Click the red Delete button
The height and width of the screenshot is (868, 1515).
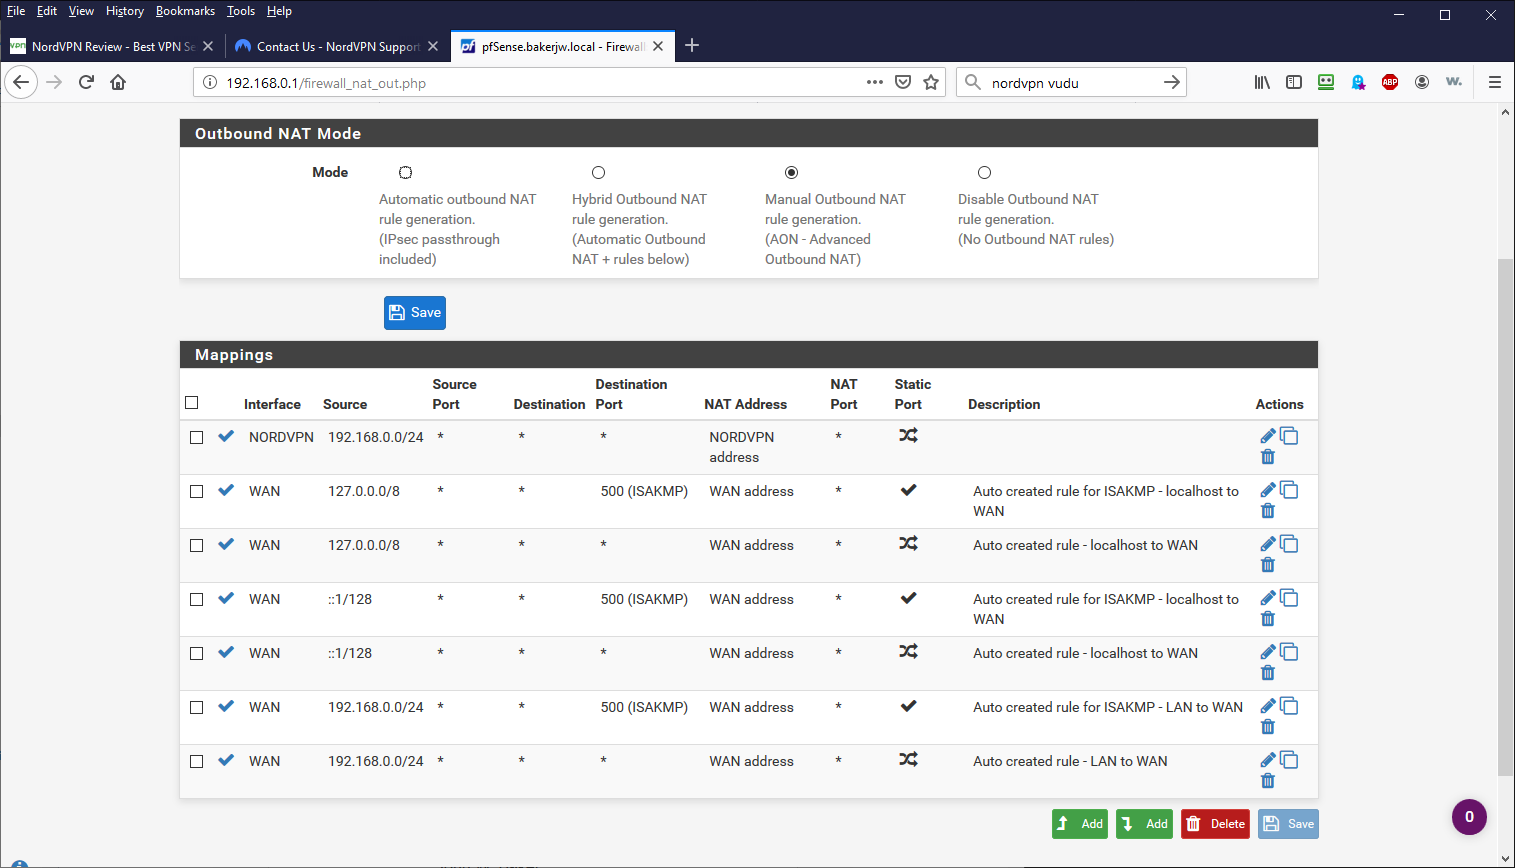coord(1215,824)
